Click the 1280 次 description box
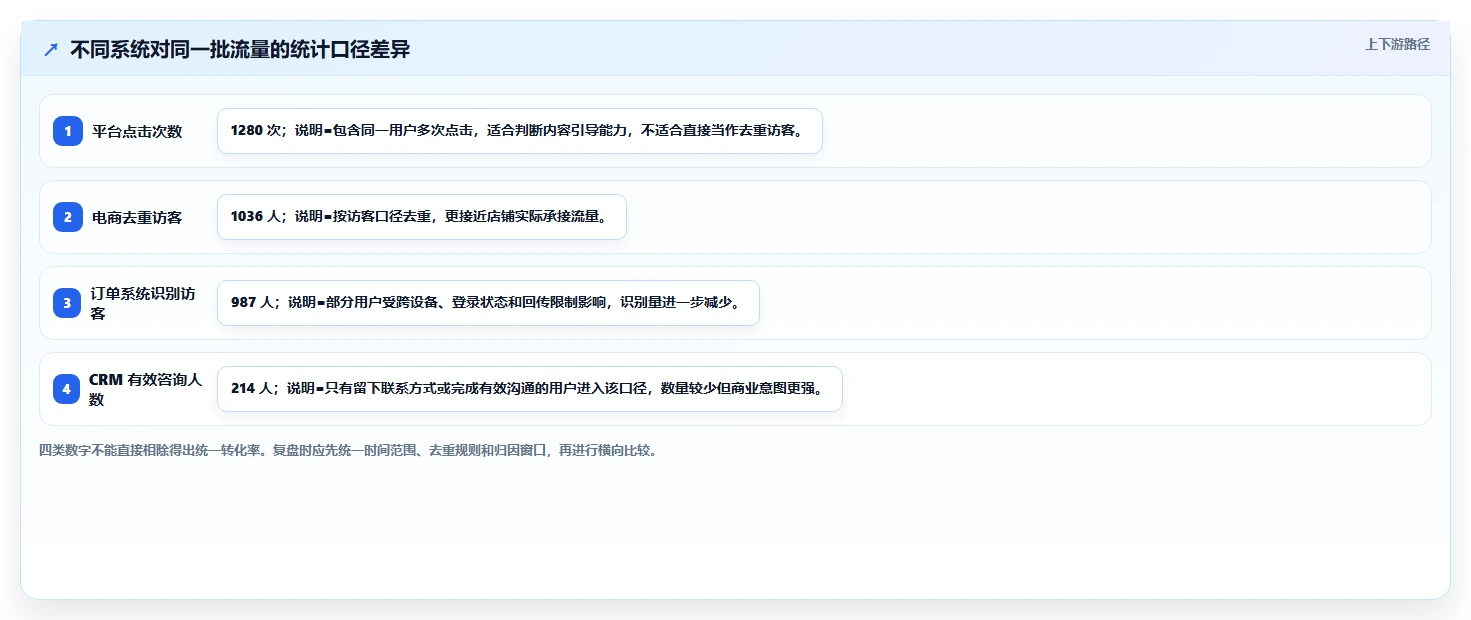1471x620 pixels. click(x=520, y=131)
